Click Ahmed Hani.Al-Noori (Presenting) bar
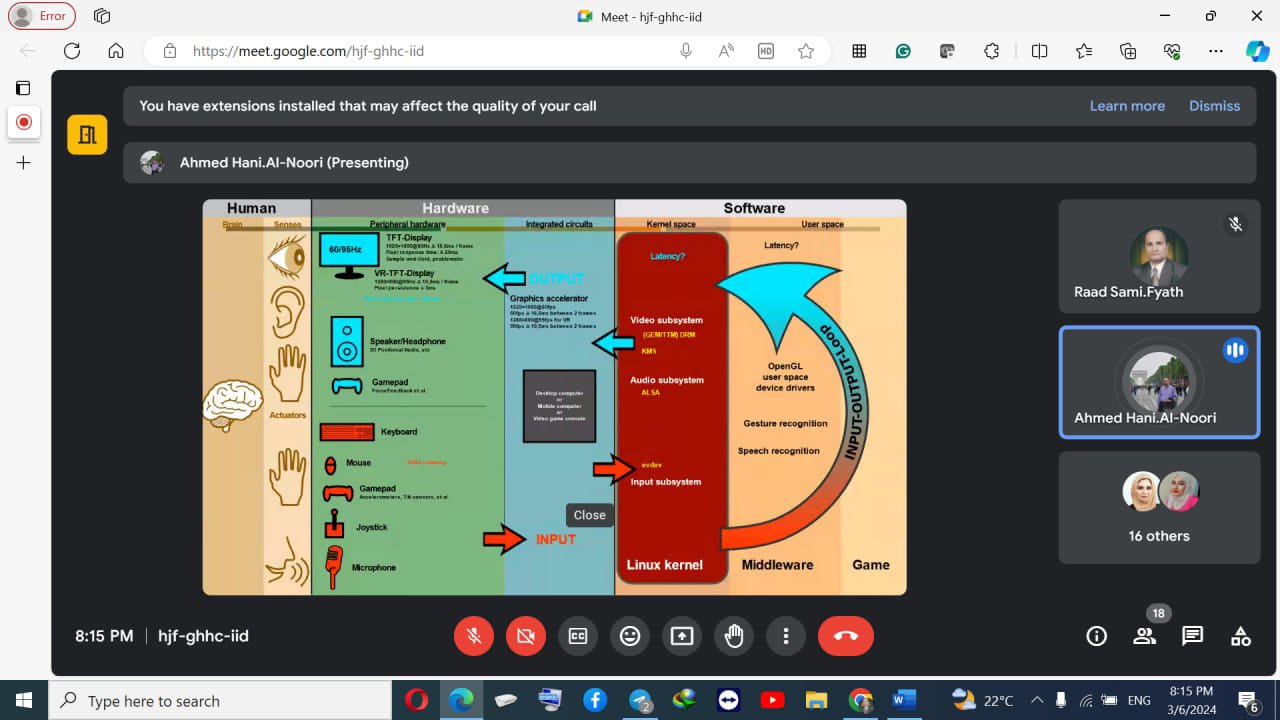1280x720 pixels. point(689,163)
